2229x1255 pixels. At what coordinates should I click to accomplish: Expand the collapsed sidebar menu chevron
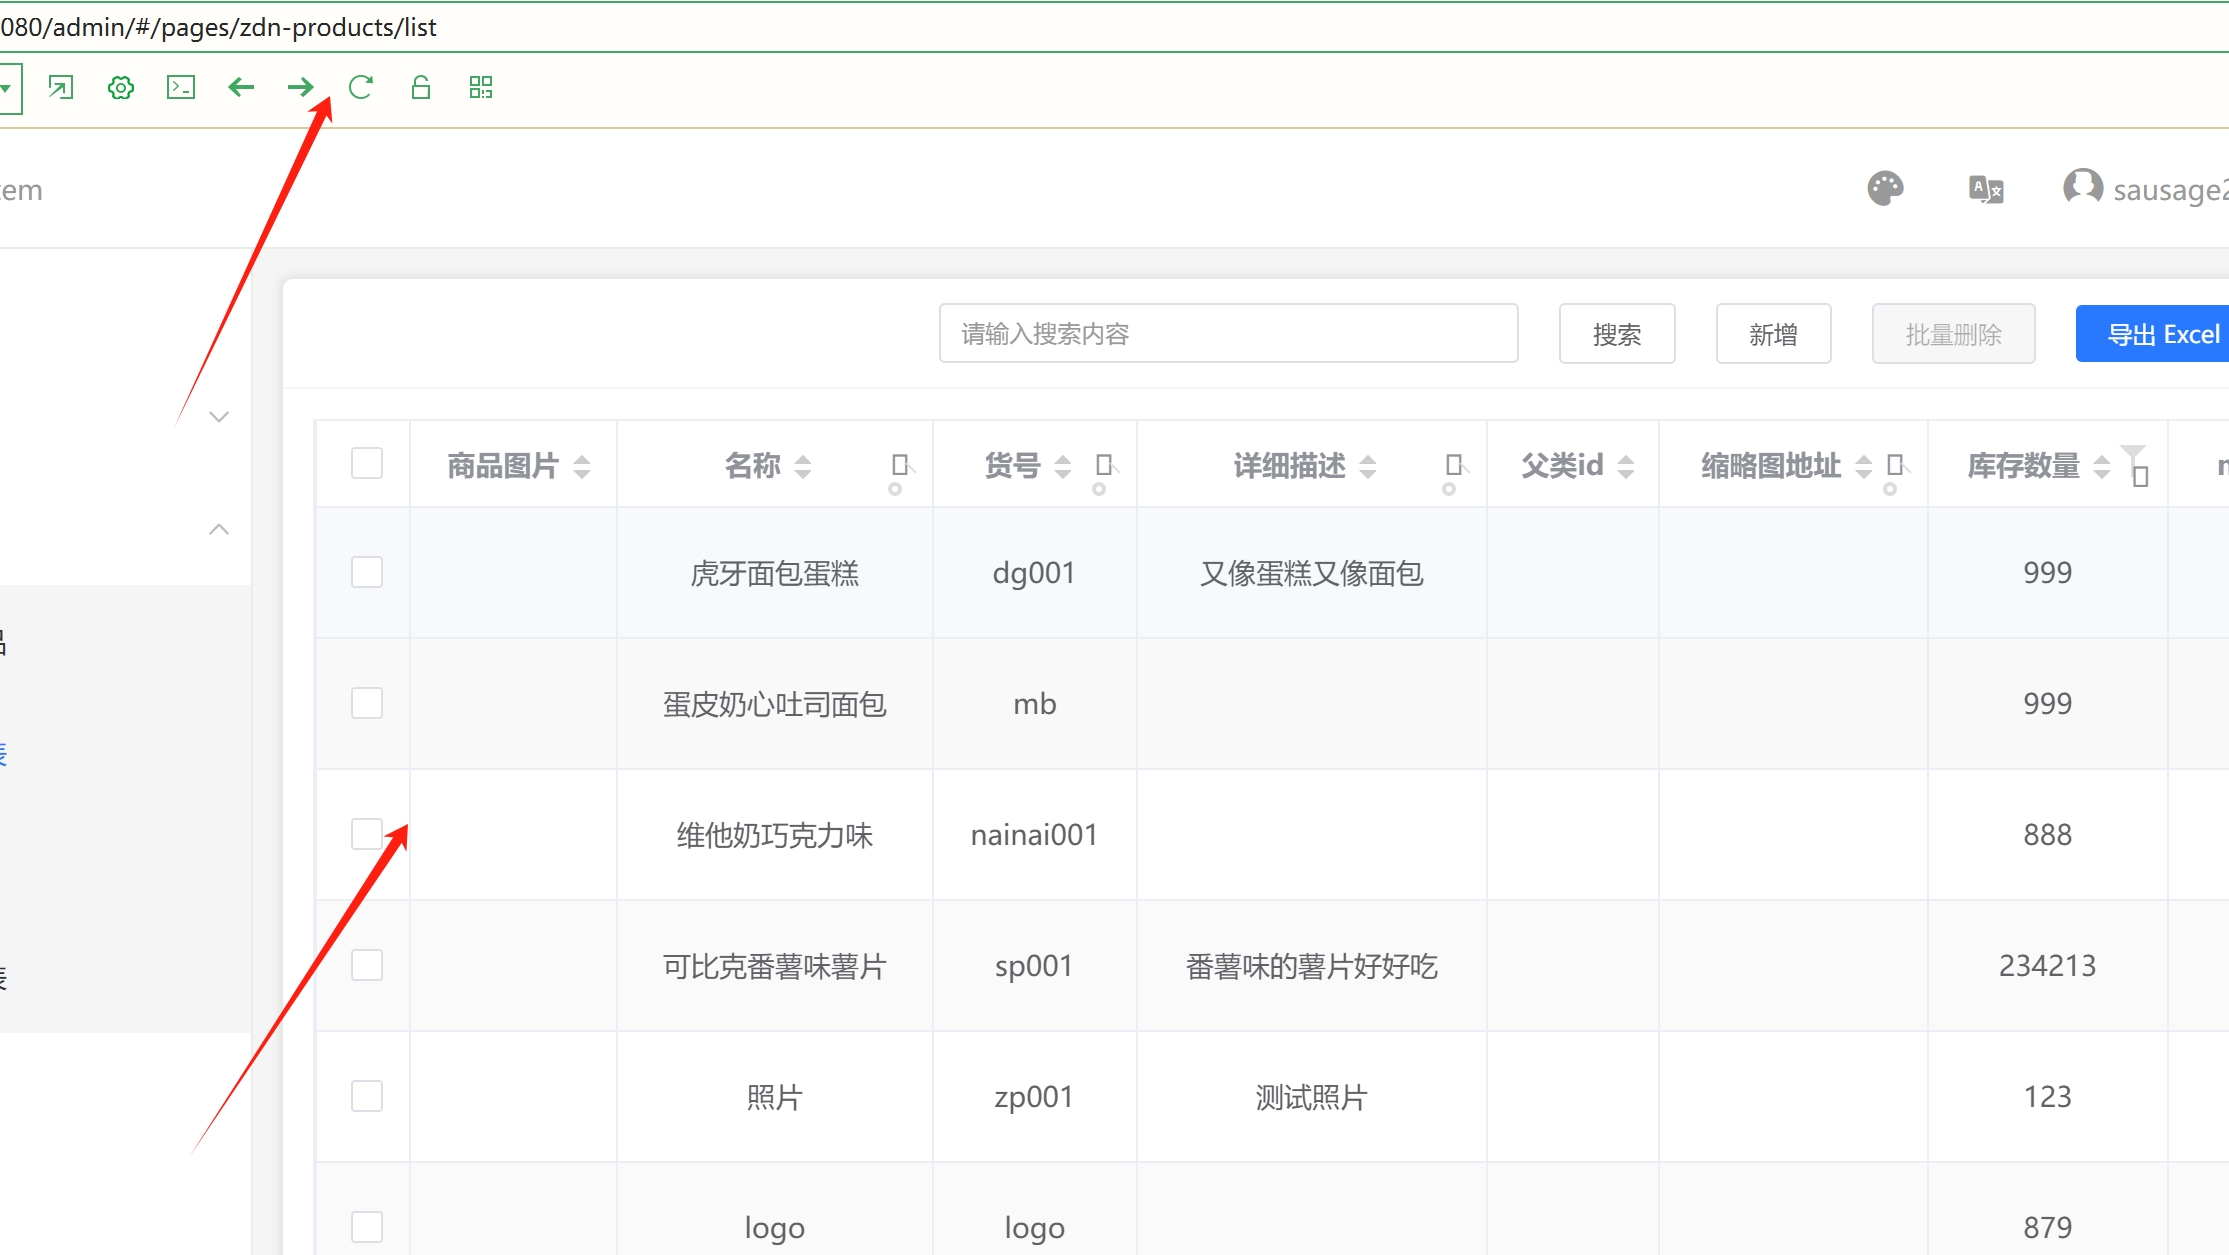[x=219, y=417]
